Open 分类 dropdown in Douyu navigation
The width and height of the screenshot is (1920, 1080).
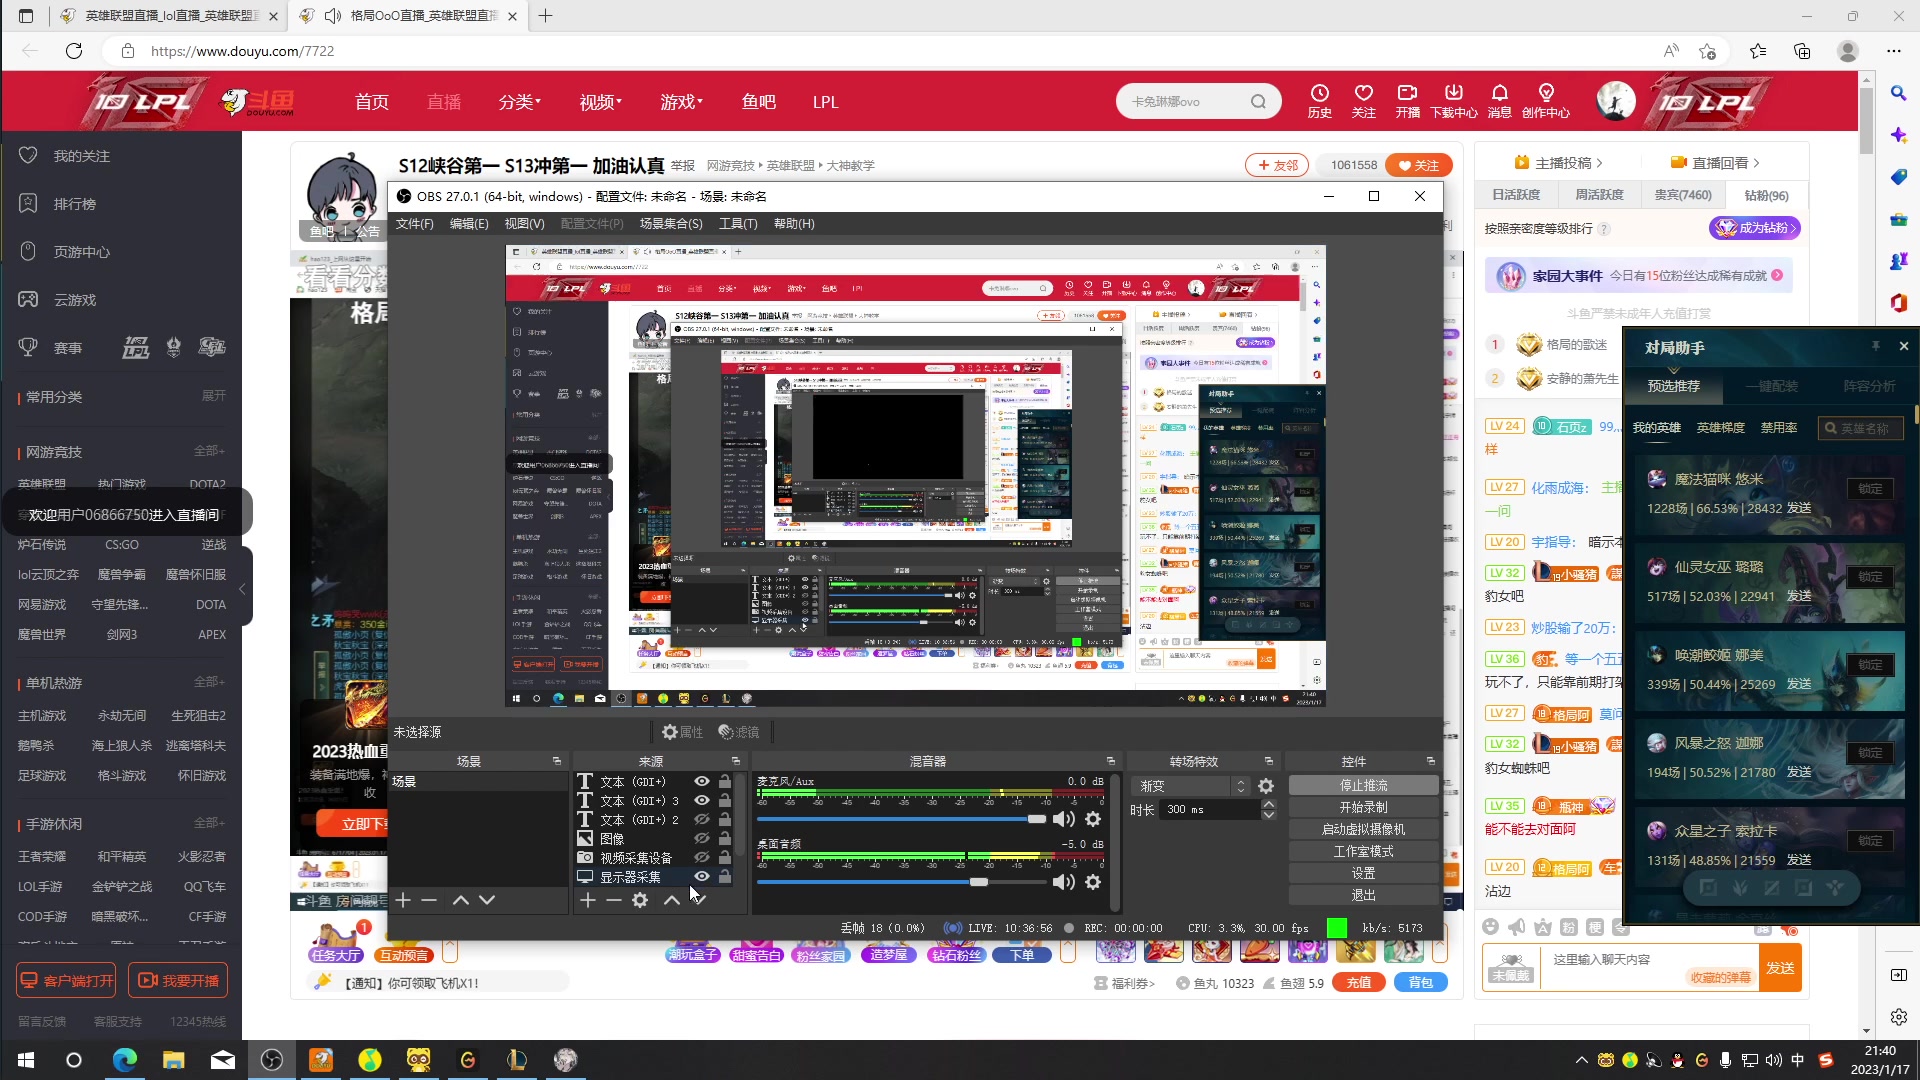tap(519, 102)
